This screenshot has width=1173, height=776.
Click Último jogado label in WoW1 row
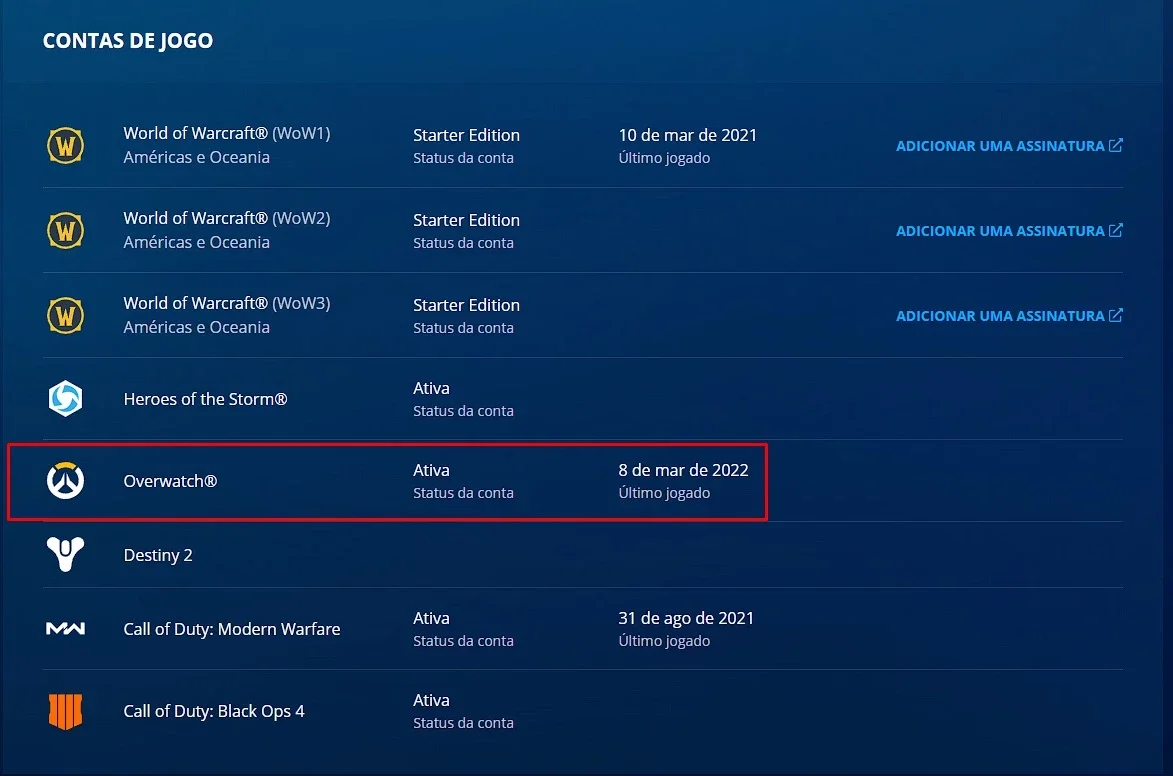click(x=664, y=158)
